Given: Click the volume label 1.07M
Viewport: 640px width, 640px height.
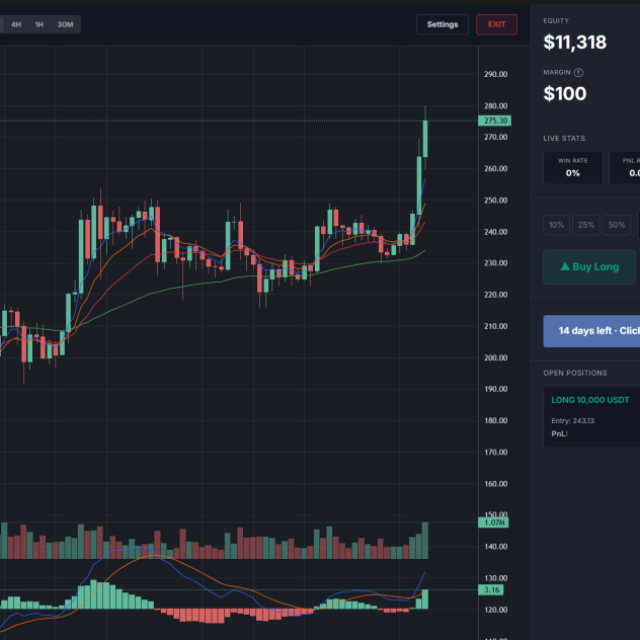Looking at the screenshot, I should tap(493, 522).
